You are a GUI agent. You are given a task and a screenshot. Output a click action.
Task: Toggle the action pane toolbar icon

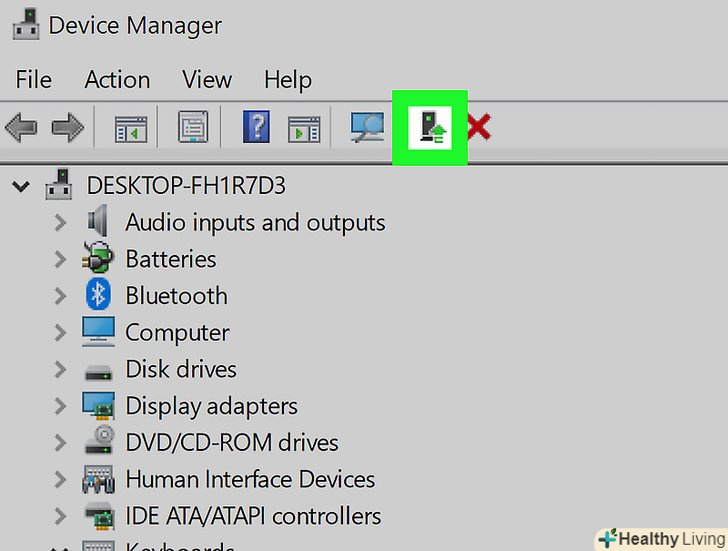coord(304,129)
